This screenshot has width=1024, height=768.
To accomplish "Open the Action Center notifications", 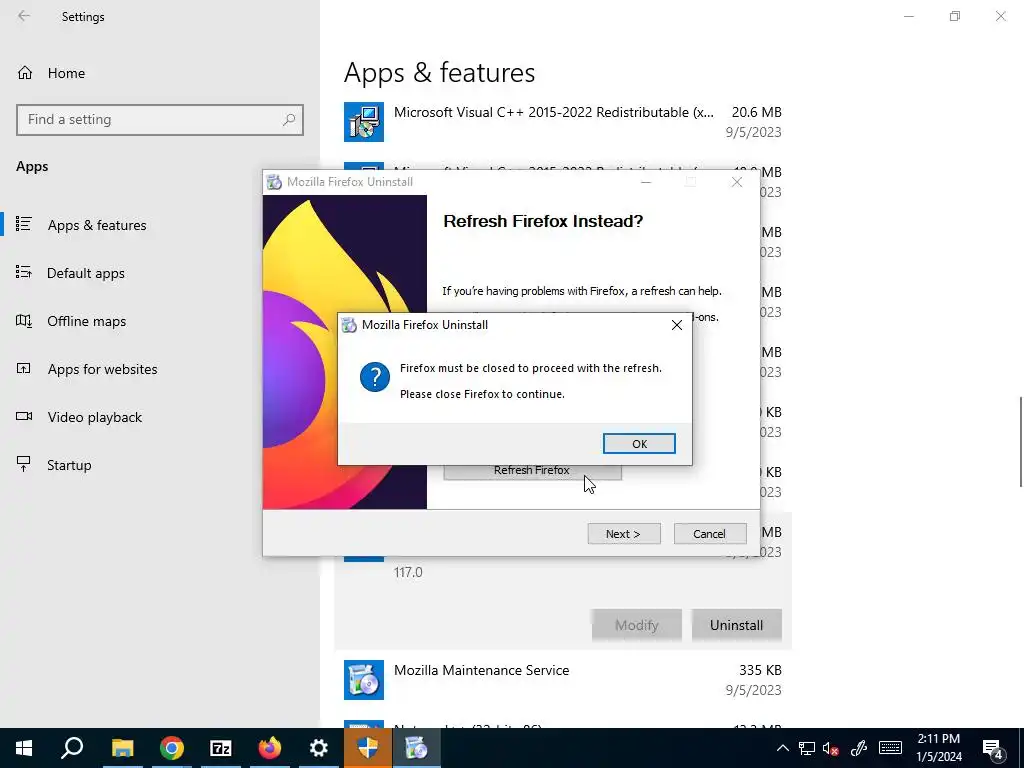I will [993, 749].
